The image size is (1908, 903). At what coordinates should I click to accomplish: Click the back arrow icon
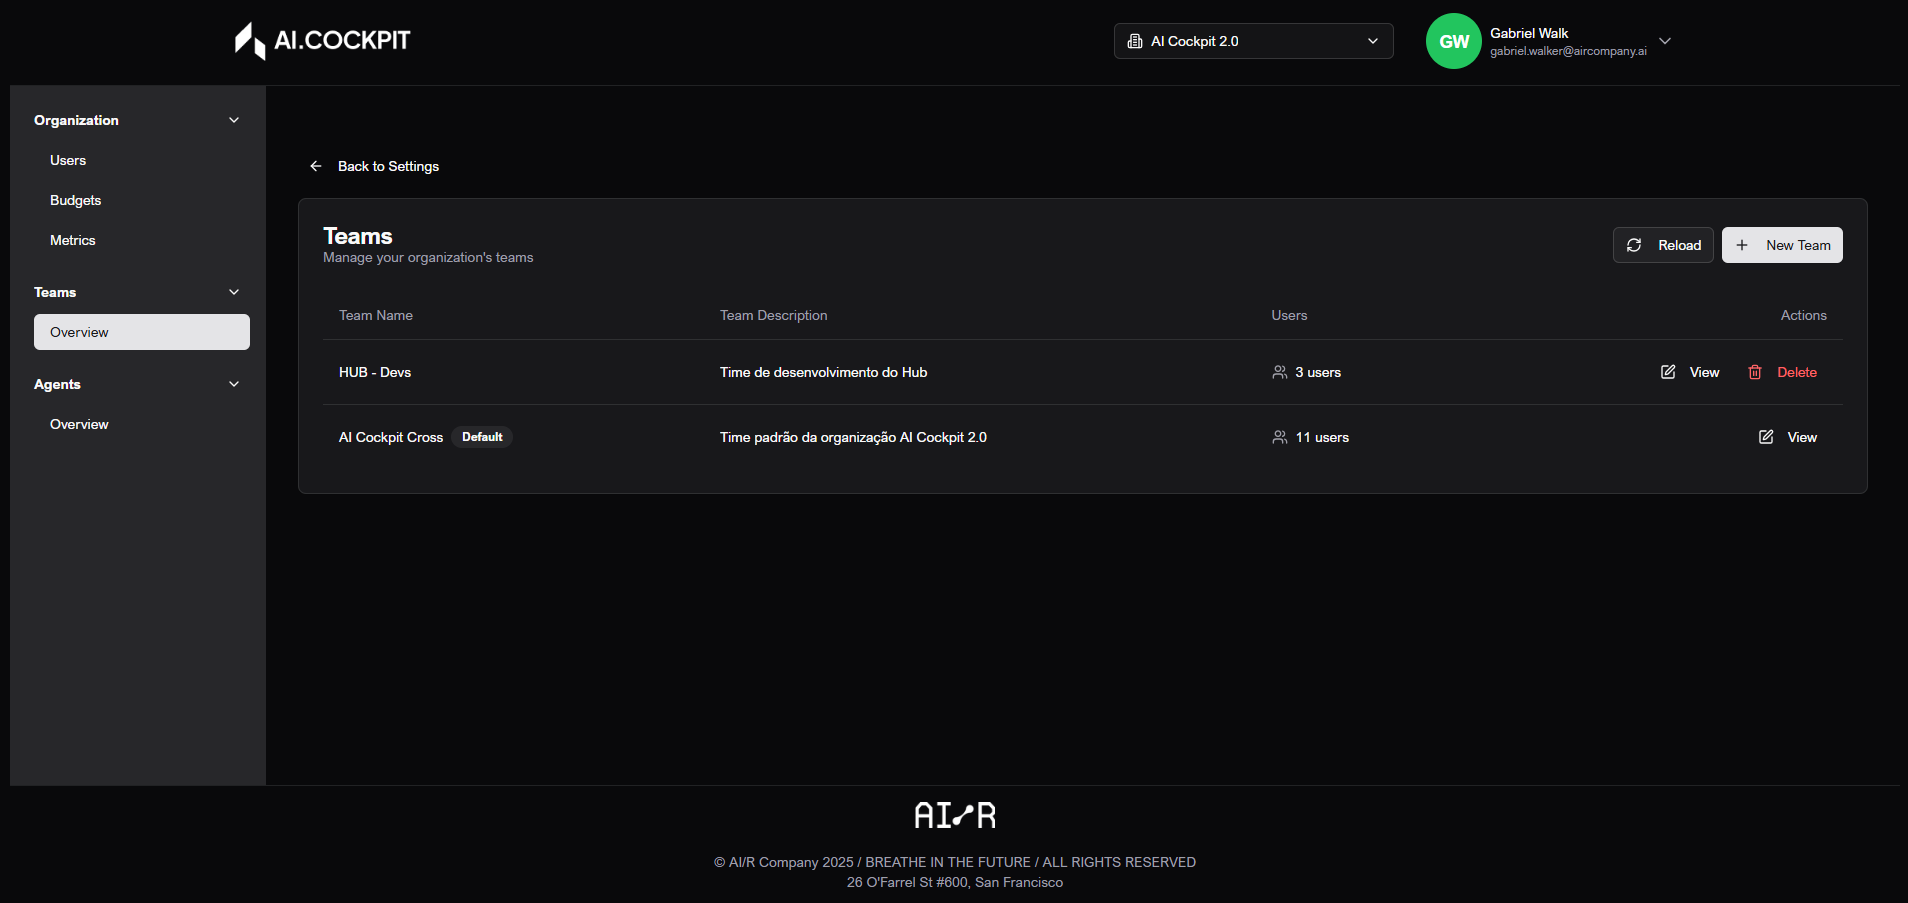316,166
